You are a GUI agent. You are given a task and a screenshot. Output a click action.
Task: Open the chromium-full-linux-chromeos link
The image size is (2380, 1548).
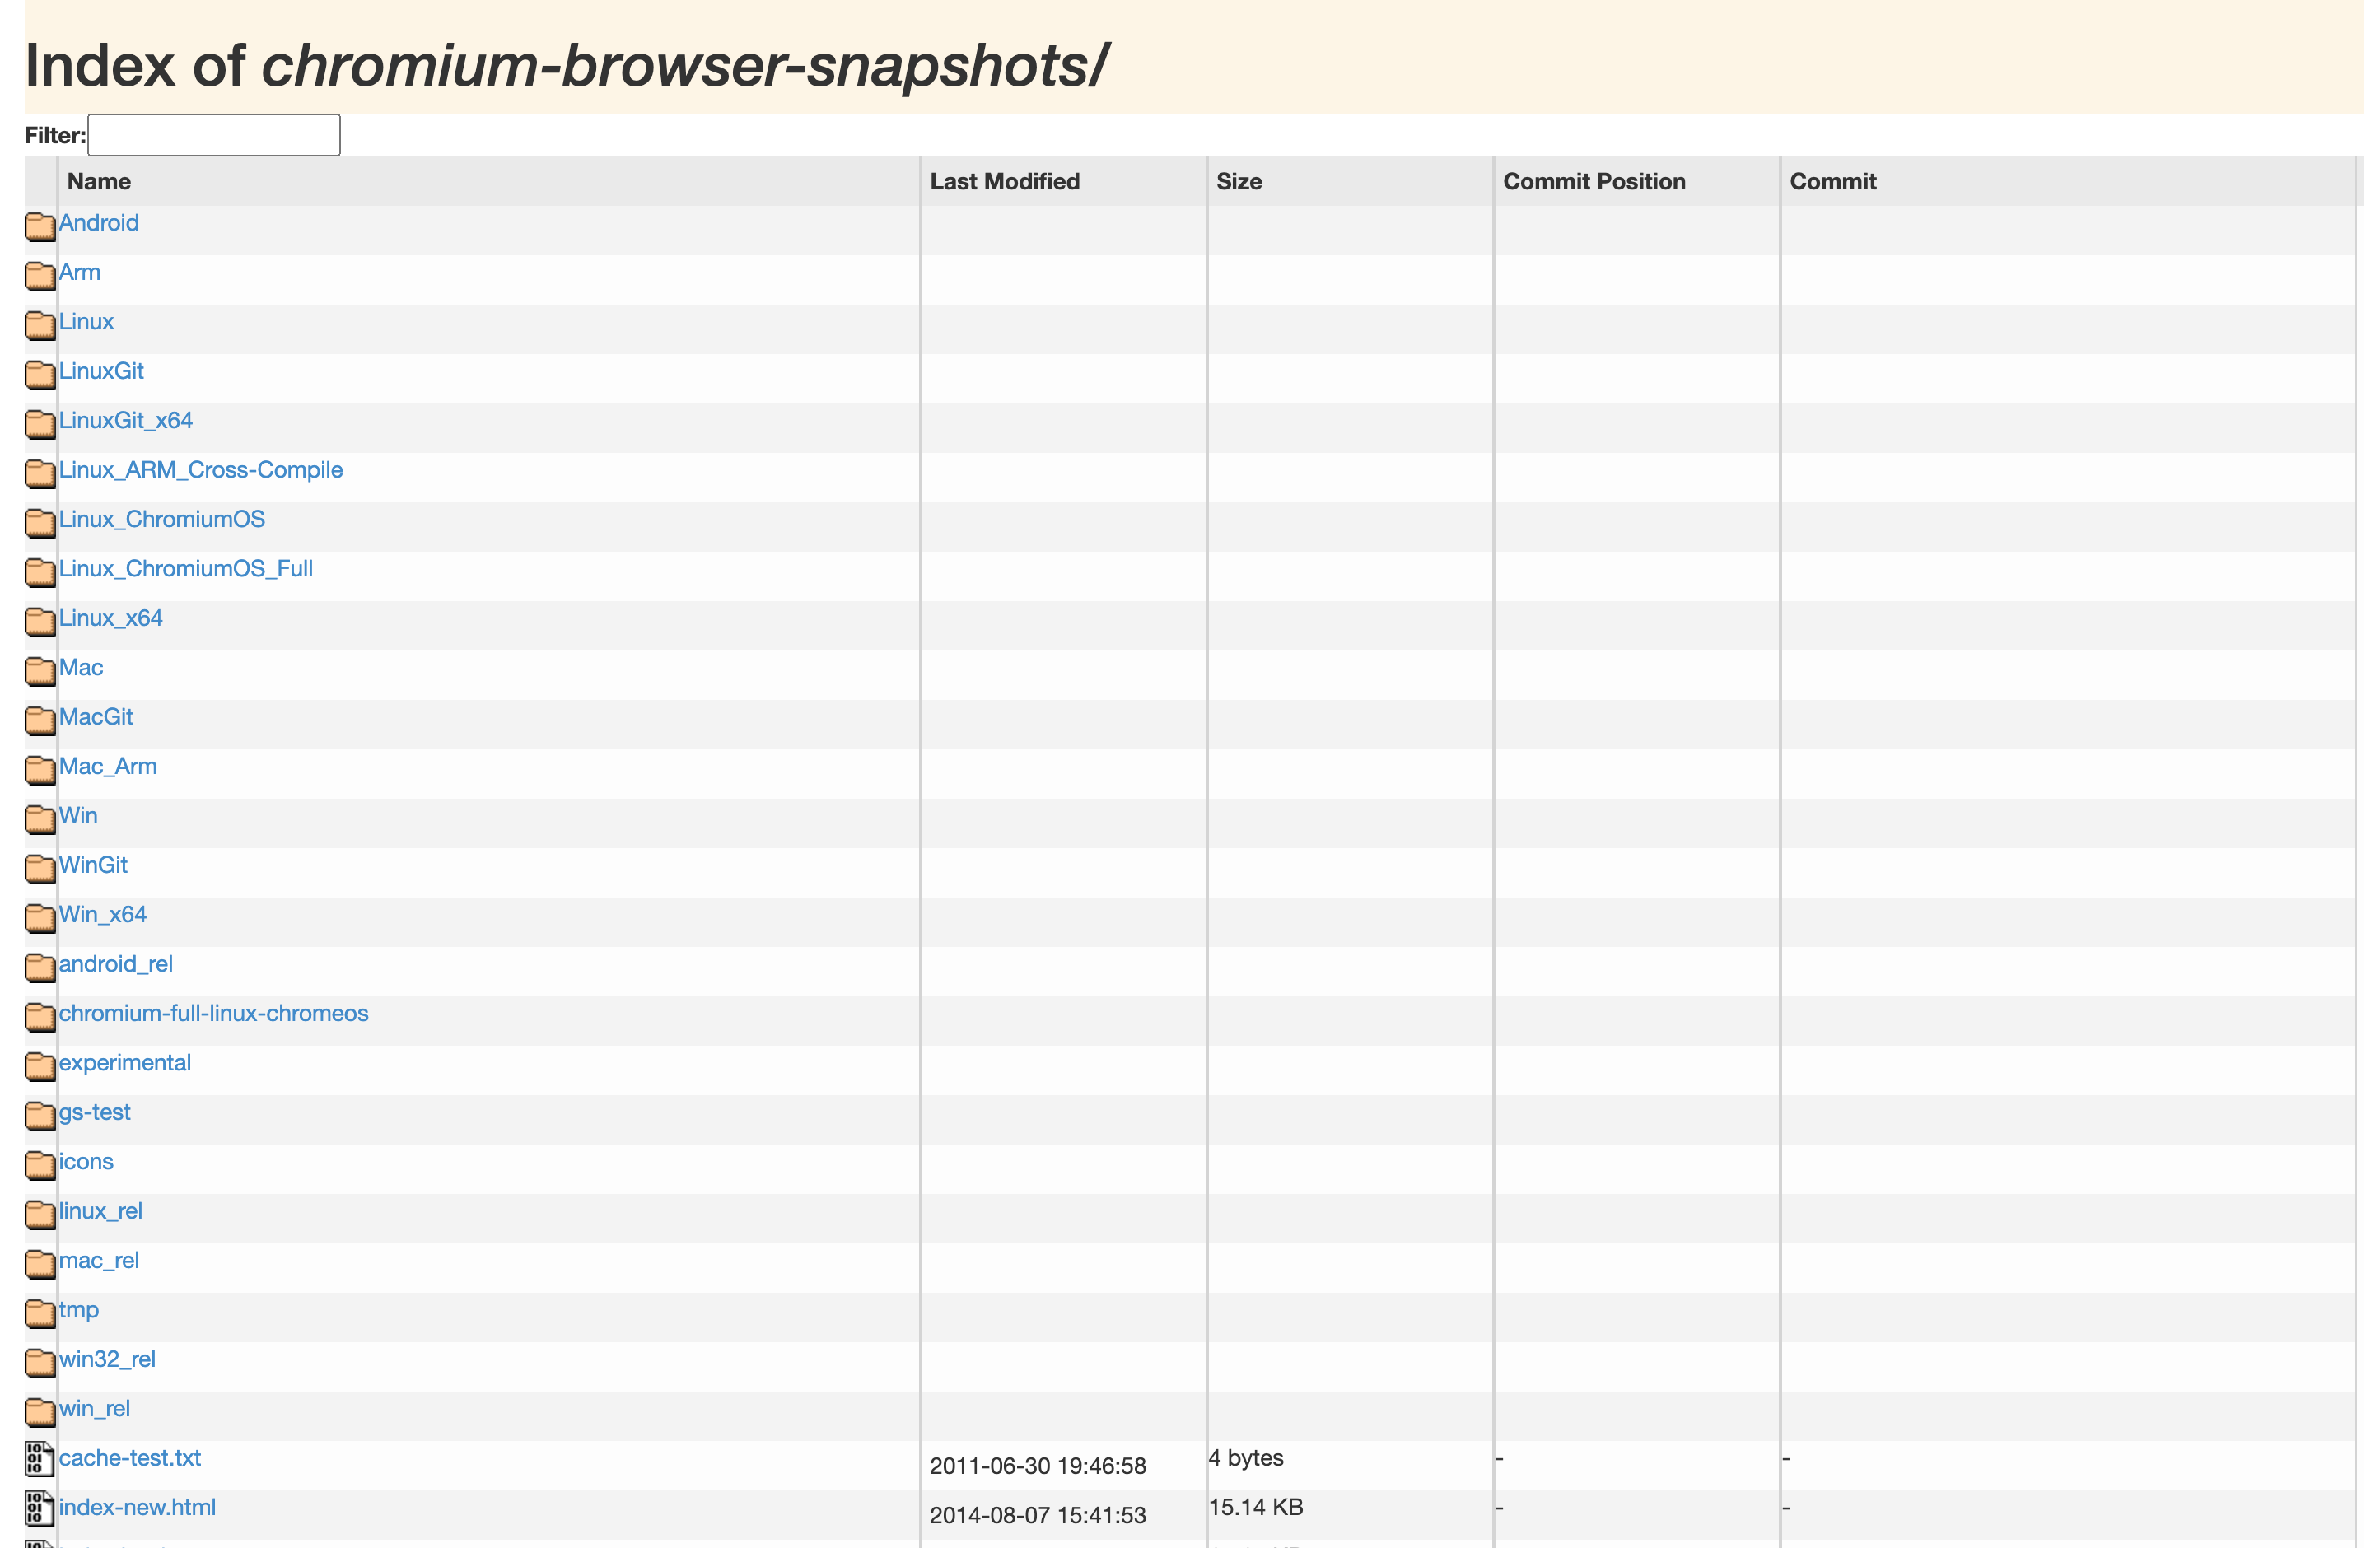(x=214, y=1013)
